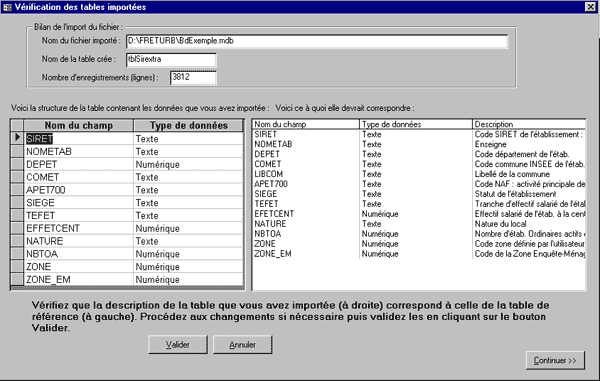Screen dimensions: 600x381
Task: Click EFFETCENT field name in left grid
Action: (78, 228)
